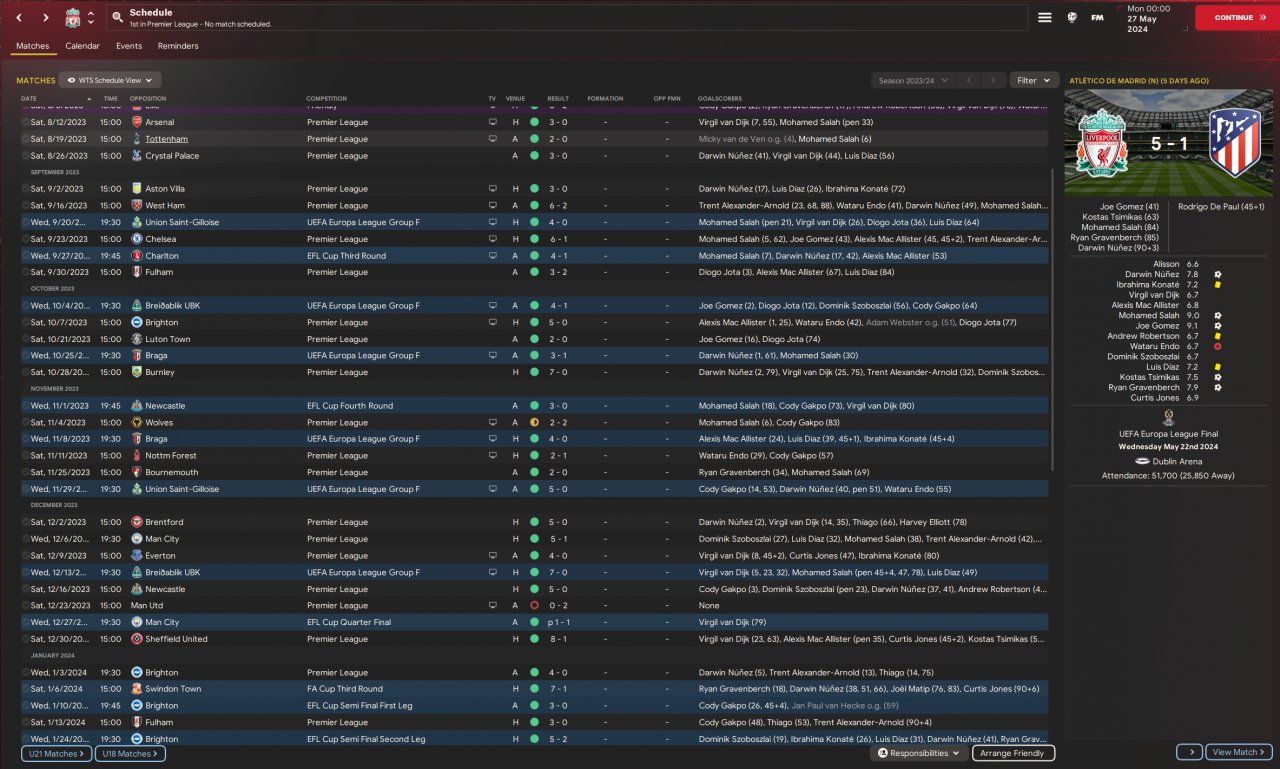
Task: Click the Burnley club crest
Action: point(137,372)
